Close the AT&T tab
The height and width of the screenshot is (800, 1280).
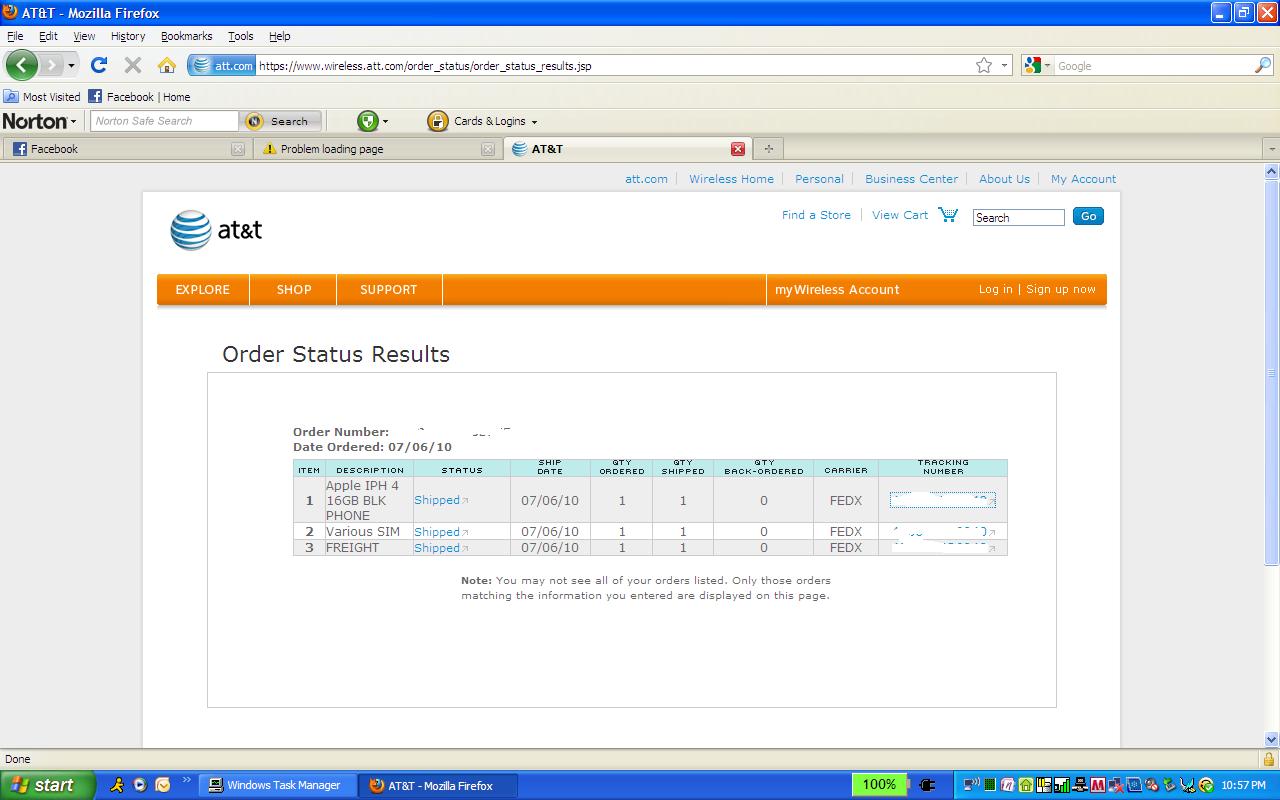coord(738,149)
